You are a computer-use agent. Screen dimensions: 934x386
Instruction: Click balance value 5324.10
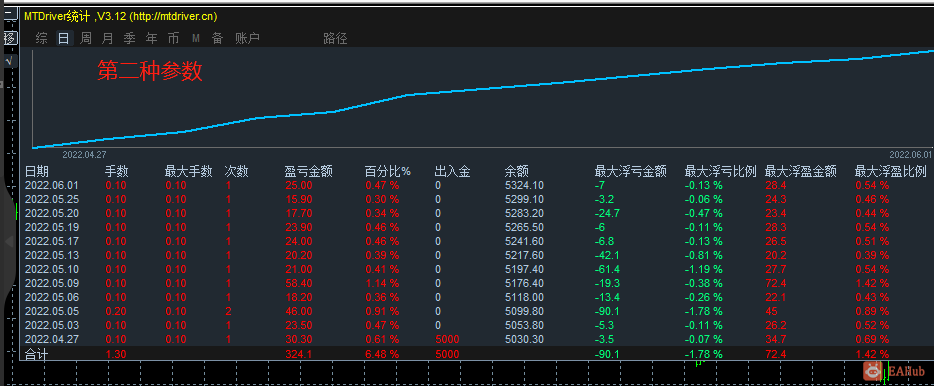tap(524, 185)
